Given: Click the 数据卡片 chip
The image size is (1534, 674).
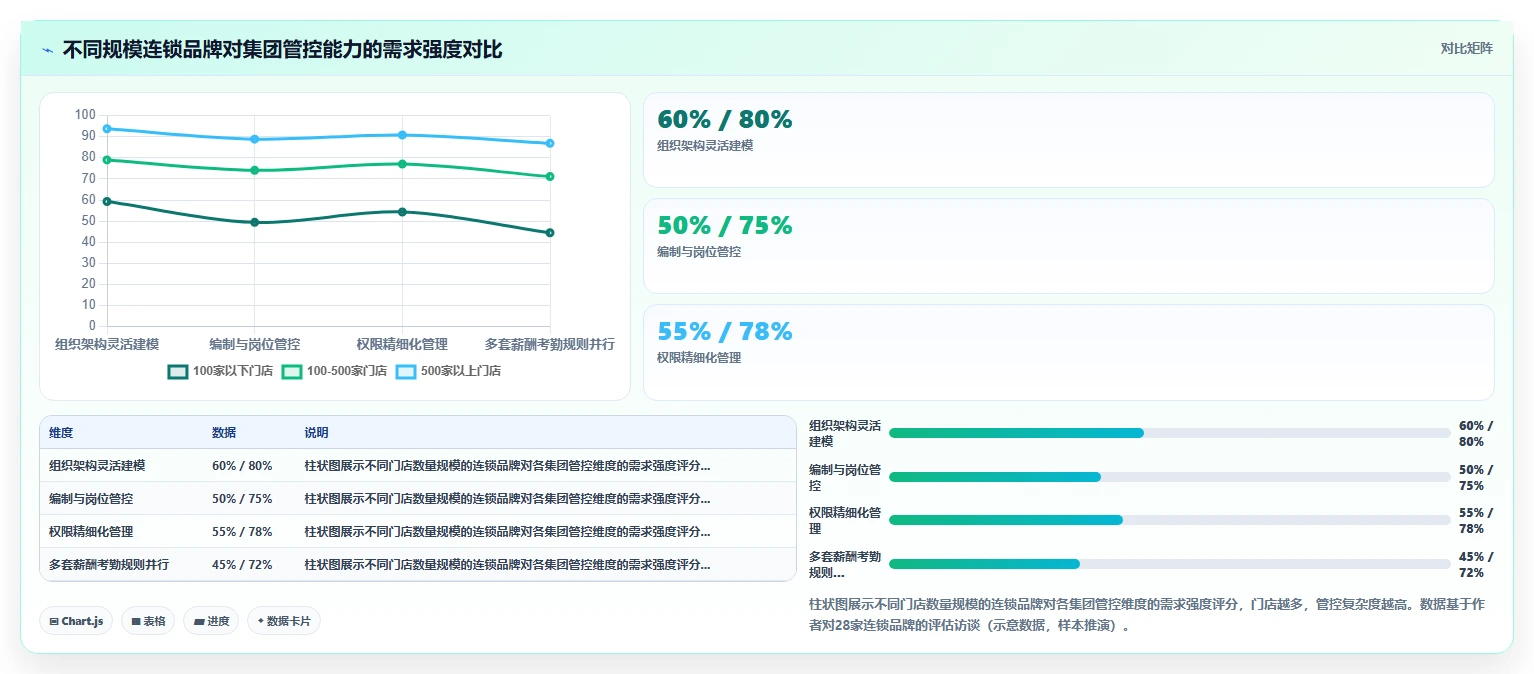Looking at the screenshot, I should pyautogui.click(x=284, y=621).
